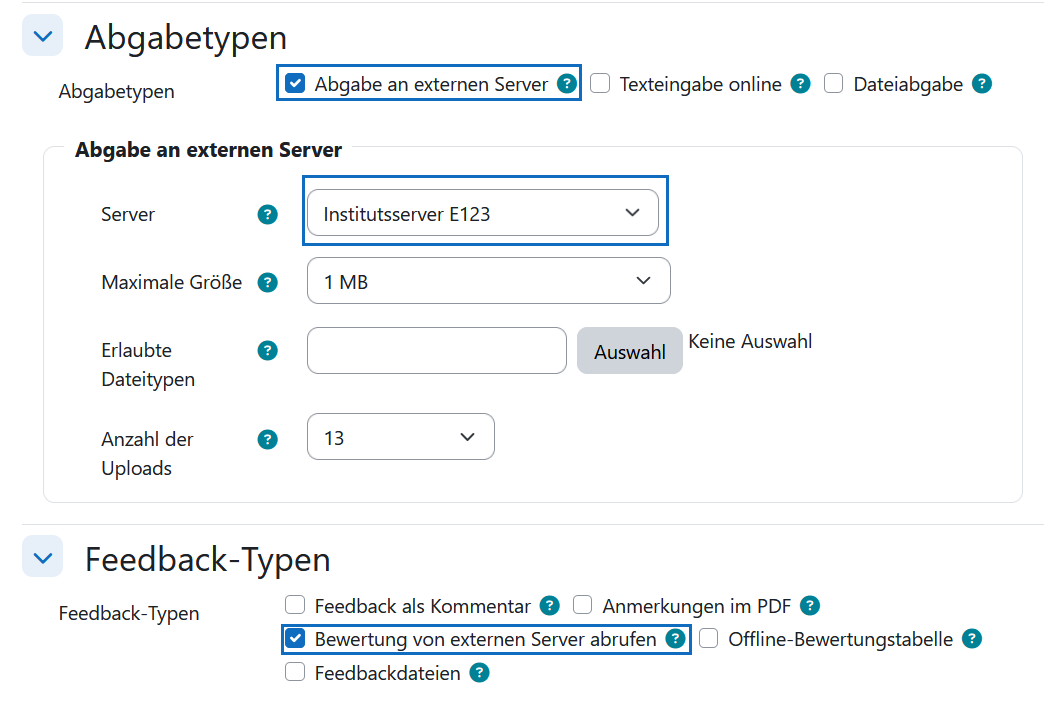
Task: Click the Erlaubte Dateitypen text field
Action: coord(436,351)
